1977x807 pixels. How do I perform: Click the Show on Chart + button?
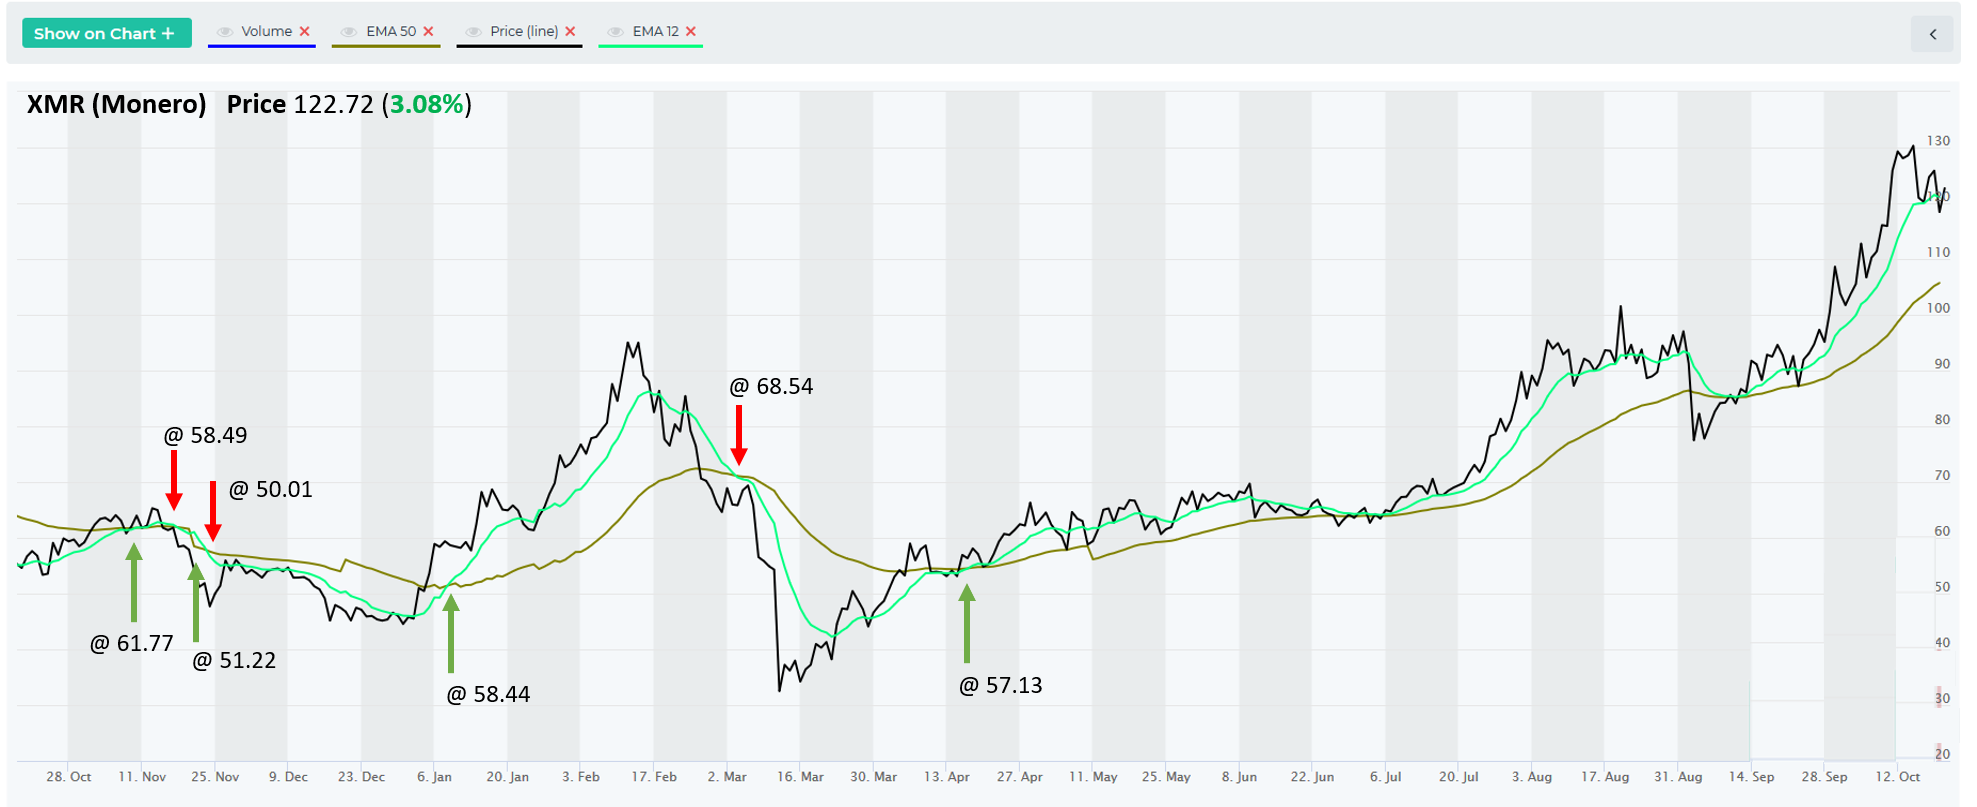click(x=106, y=33)
